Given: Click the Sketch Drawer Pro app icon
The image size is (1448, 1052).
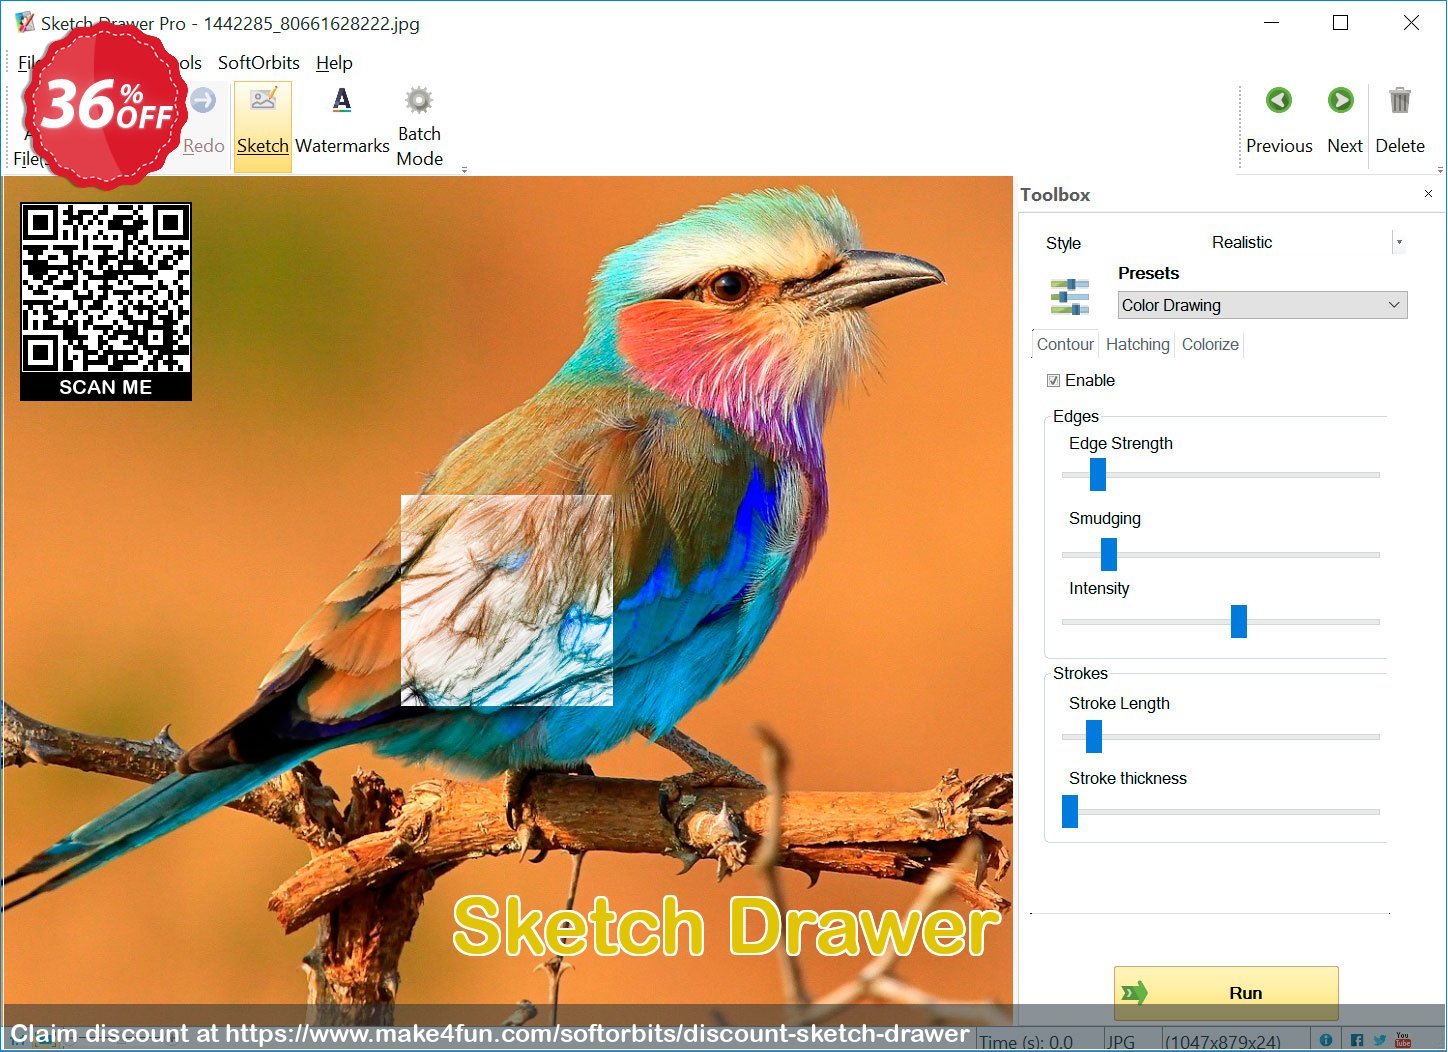Looking at the screenshot, I should (24, 22).
